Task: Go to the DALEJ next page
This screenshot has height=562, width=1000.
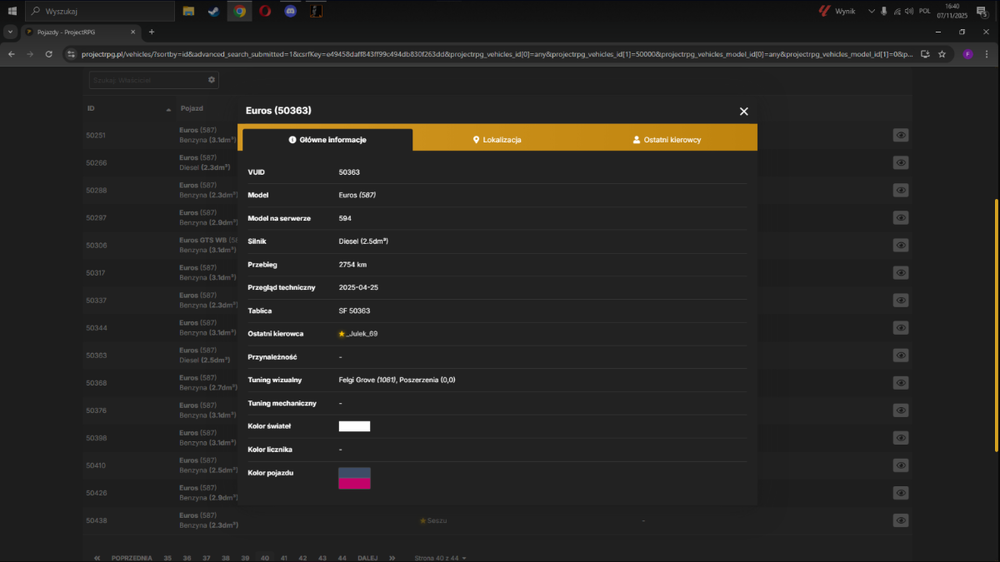Action: 367,558
